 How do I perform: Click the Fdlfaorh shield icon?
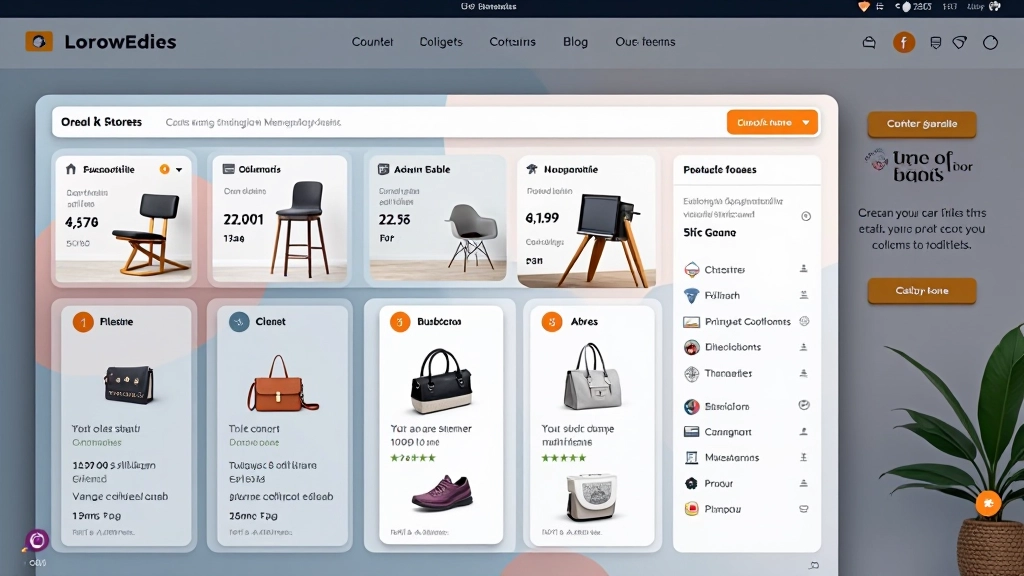pyautogui.click(x=691, y=296)
